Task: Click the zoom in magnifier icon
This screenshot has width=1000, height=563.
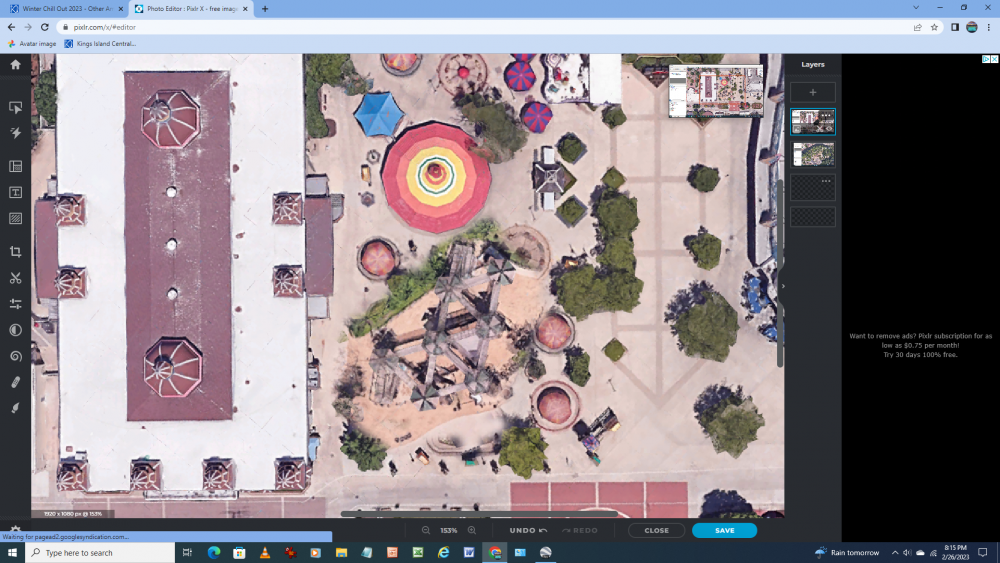Action: (472, 530)
